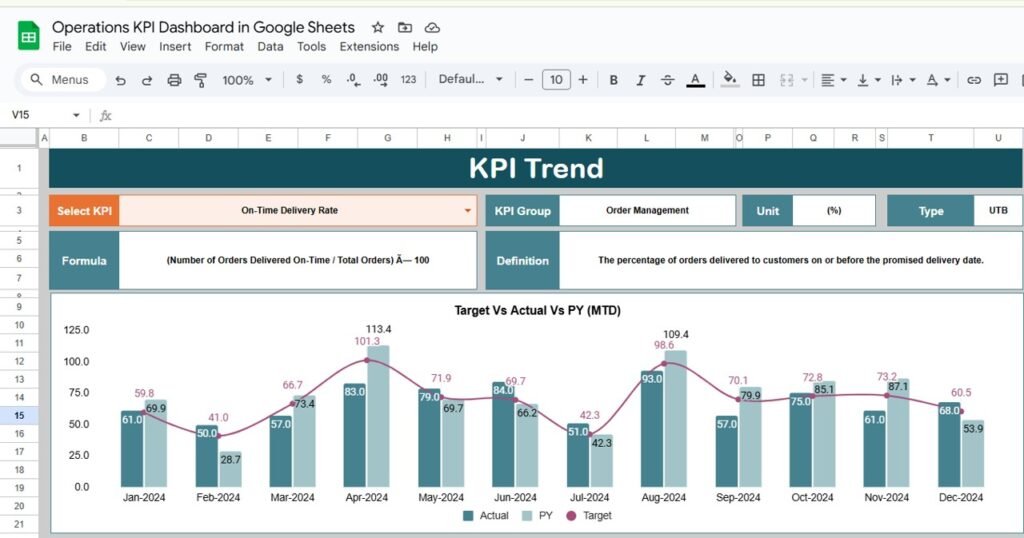Open the Select KPI dropdown
Image resolution: width=1024 pixels, height=538 pixels.
pos(468,210)
